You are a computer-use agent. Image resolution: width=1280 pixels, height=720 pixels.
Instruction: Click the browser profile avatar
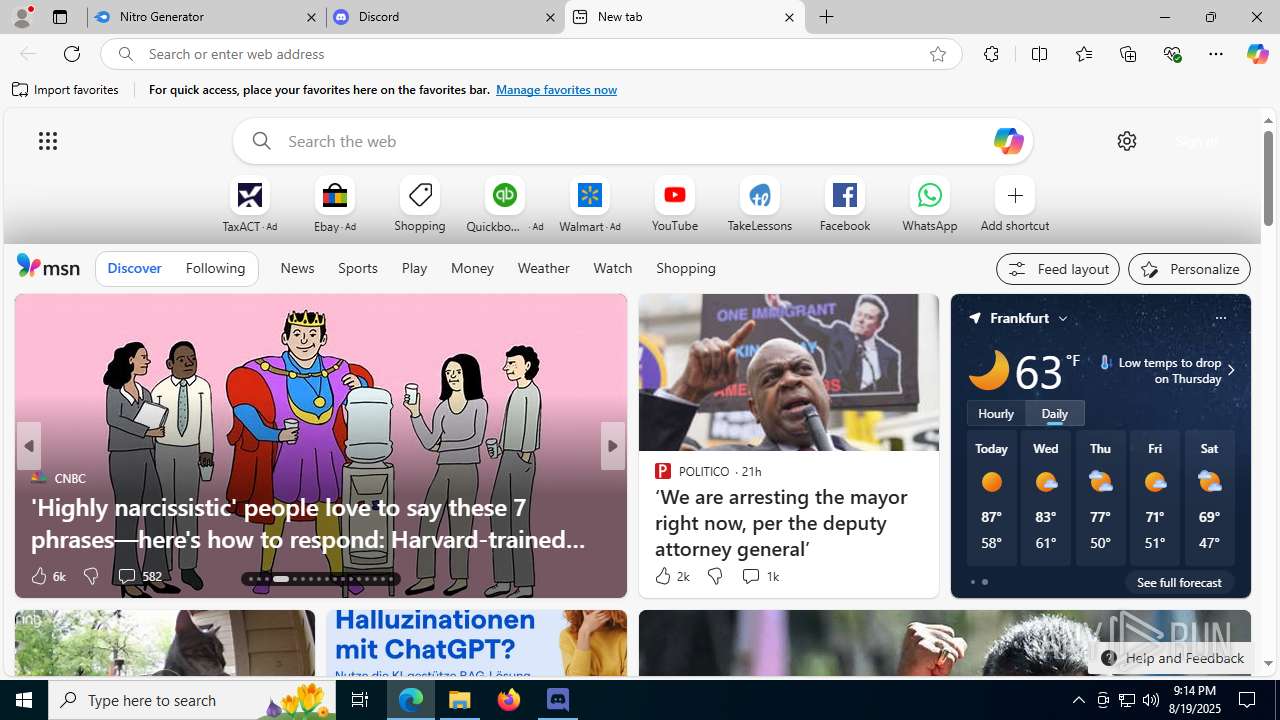pyautogui.click(x=22, y=17)
